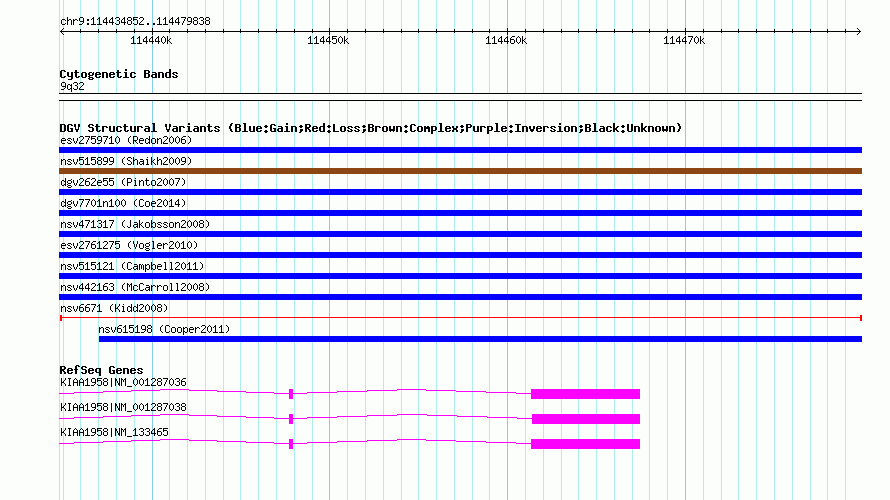Click the 114460k ruler tick label
This screenshot has width=890, height=500.
(x=506, y=40)
